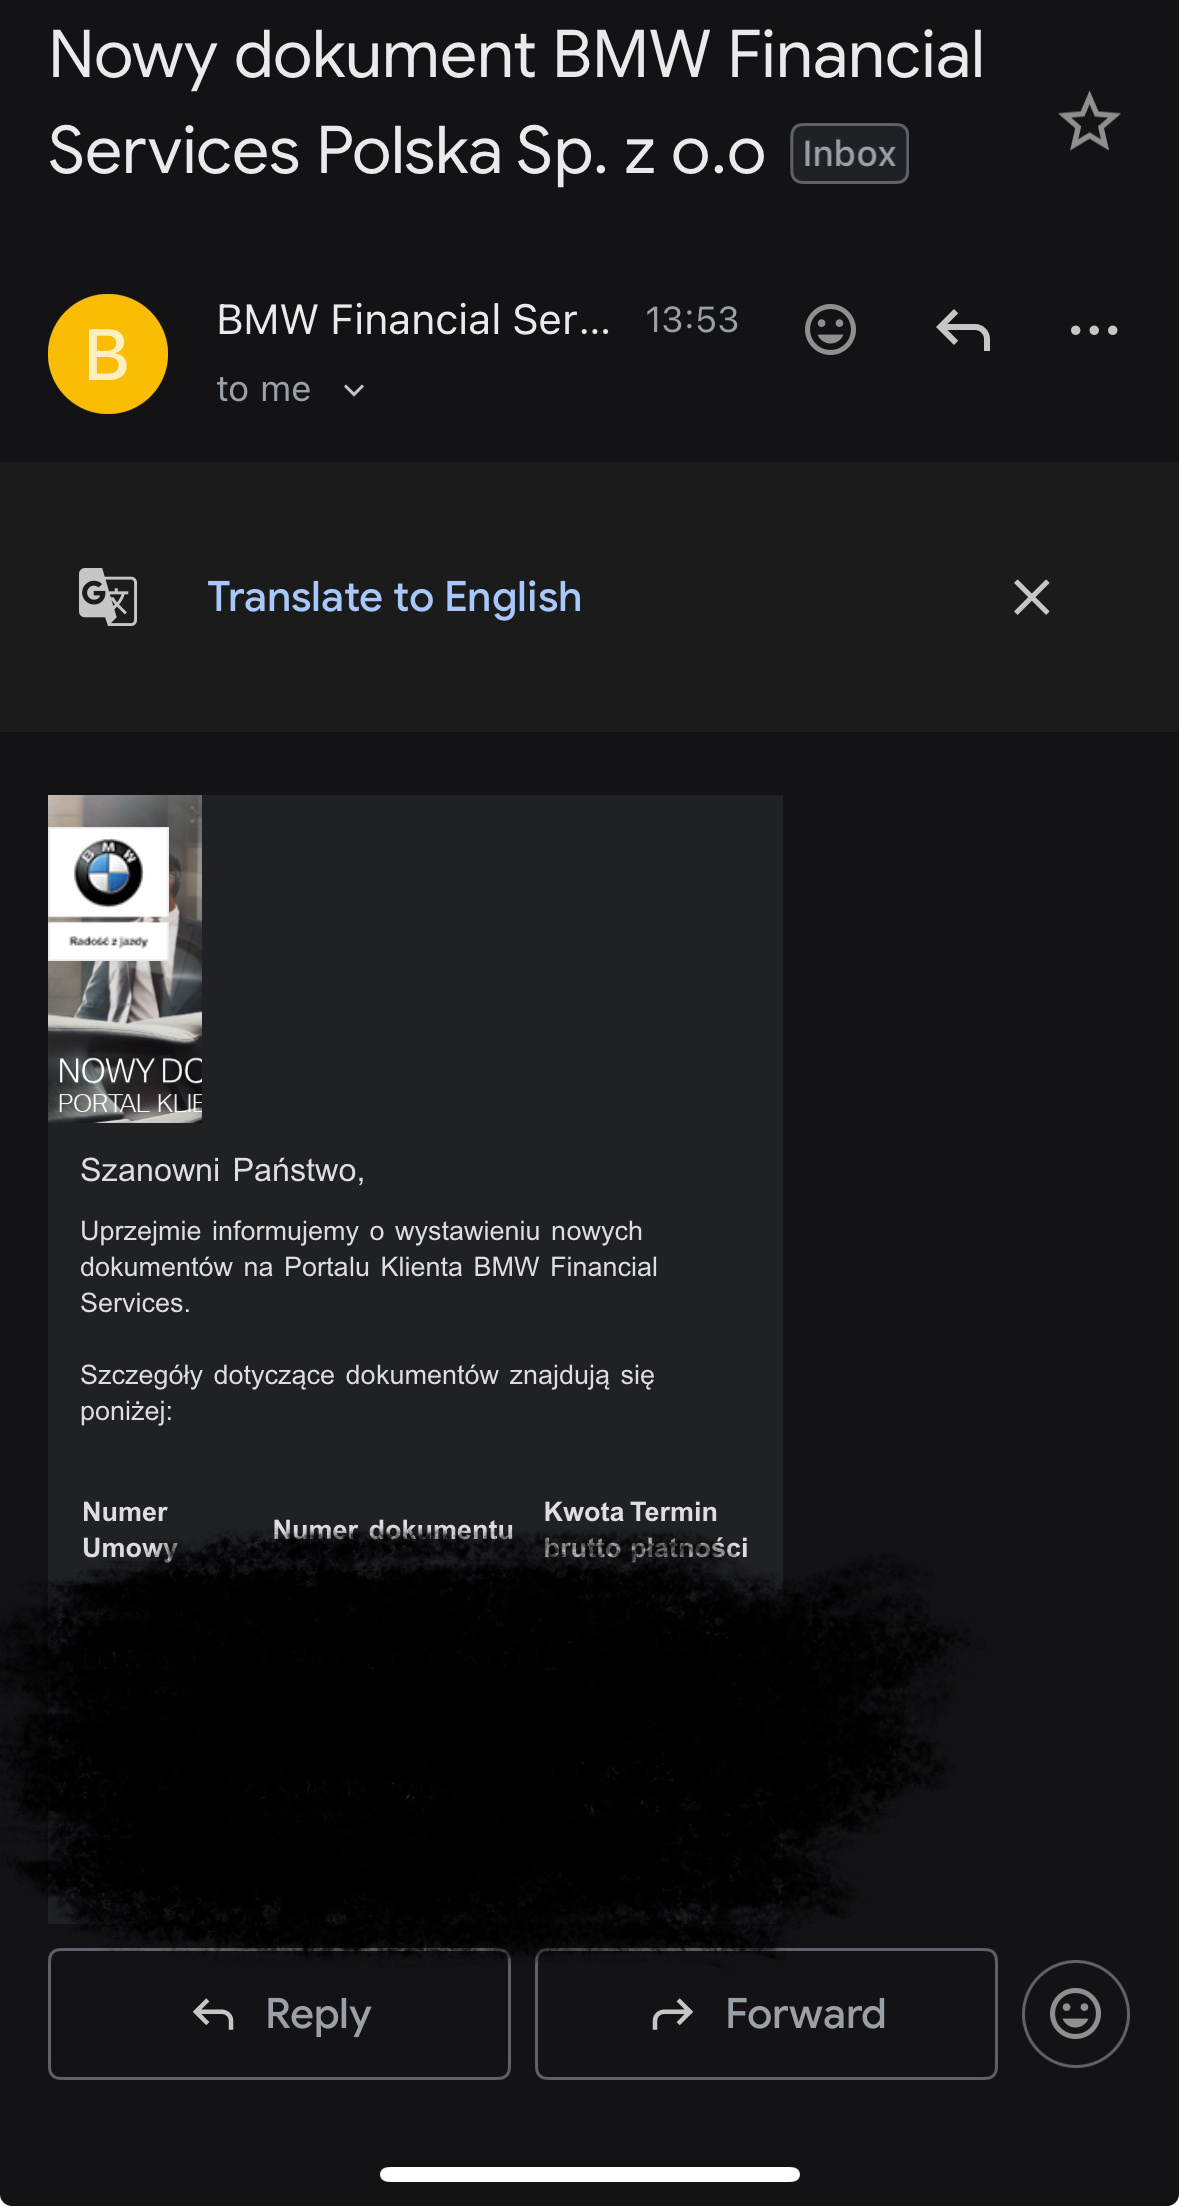Open the three-dot more options menu
The image size is (1179, 2206).
[x=1093, y=329]
